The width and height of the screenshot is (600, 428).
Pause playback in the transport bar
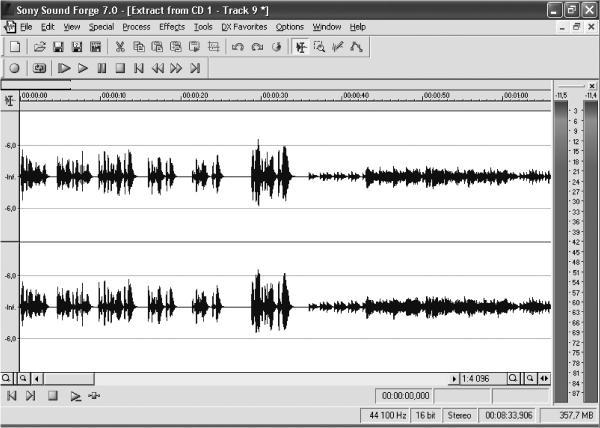point(101,68)
